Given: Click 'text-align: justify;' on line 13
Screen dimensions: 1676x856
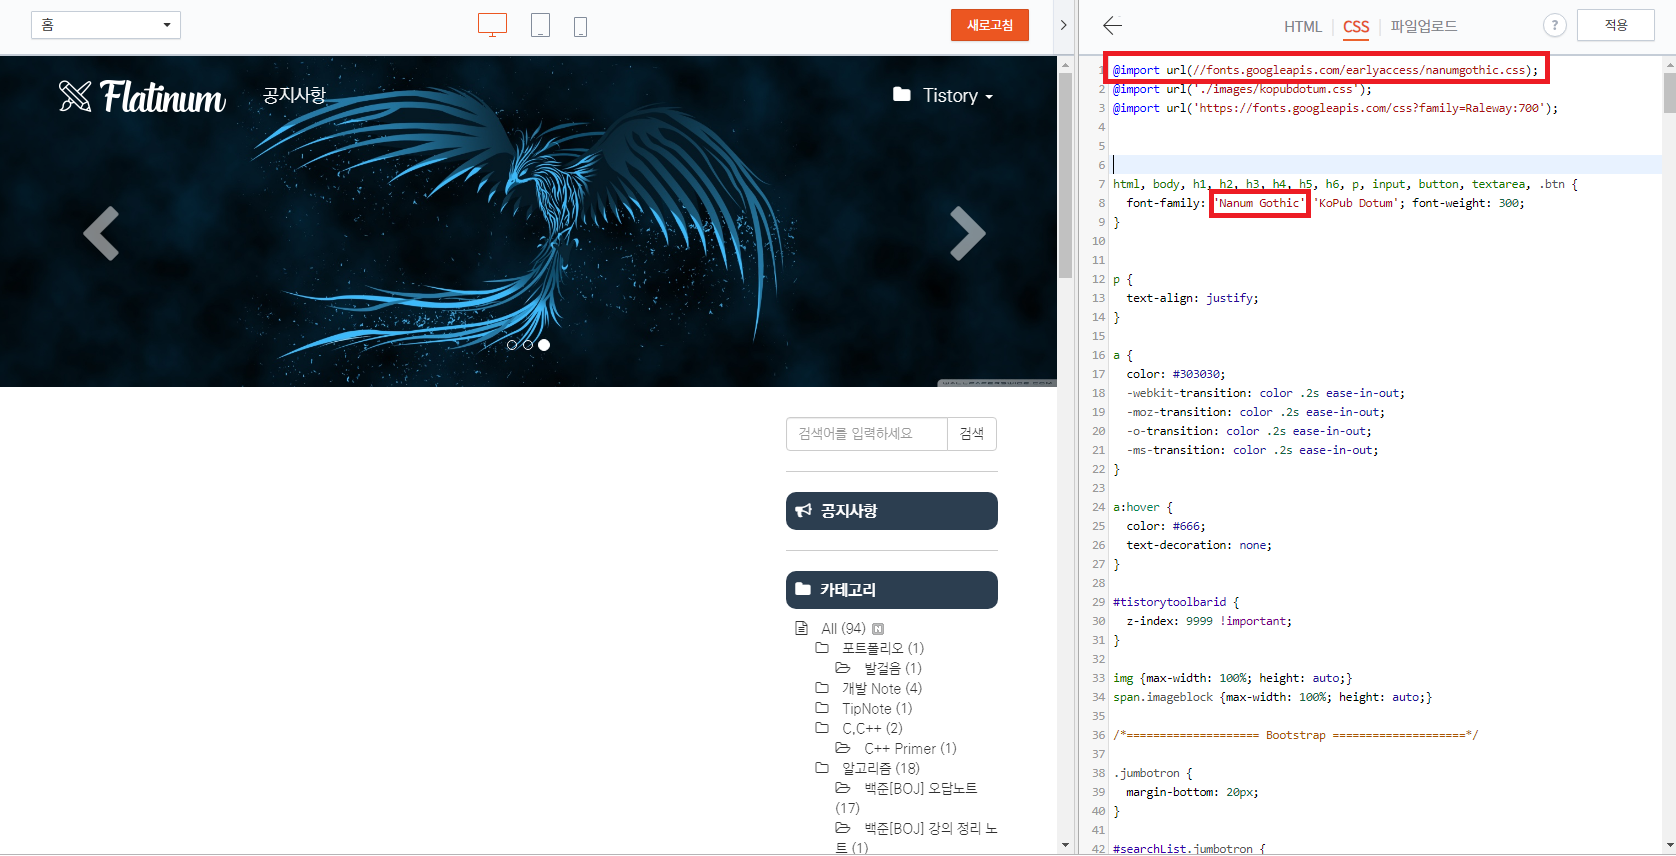Looking at the screenshot, I should (x=1192, y=298).
